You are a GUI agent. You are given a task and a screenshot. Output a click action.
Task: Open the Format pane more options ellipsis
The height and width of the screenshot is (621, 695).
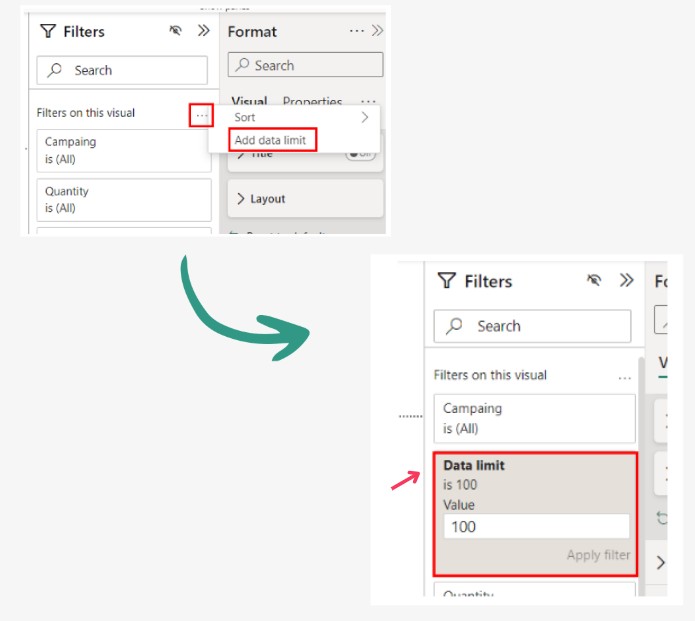point(357,31)
